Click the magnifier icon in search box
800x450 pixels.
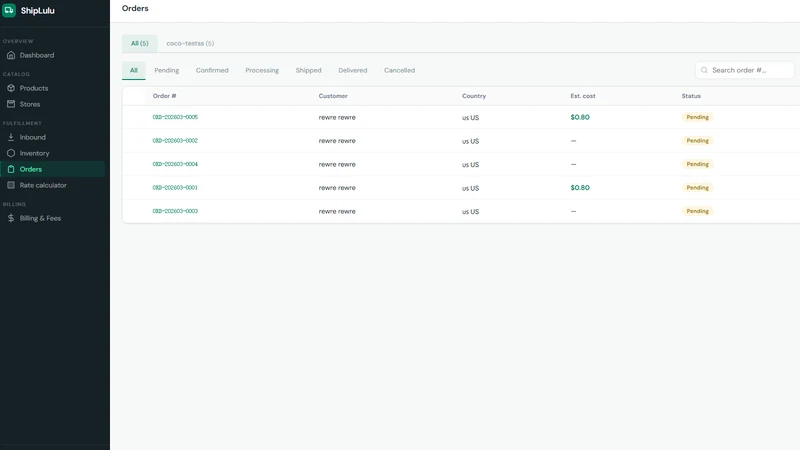pos(704,70)
